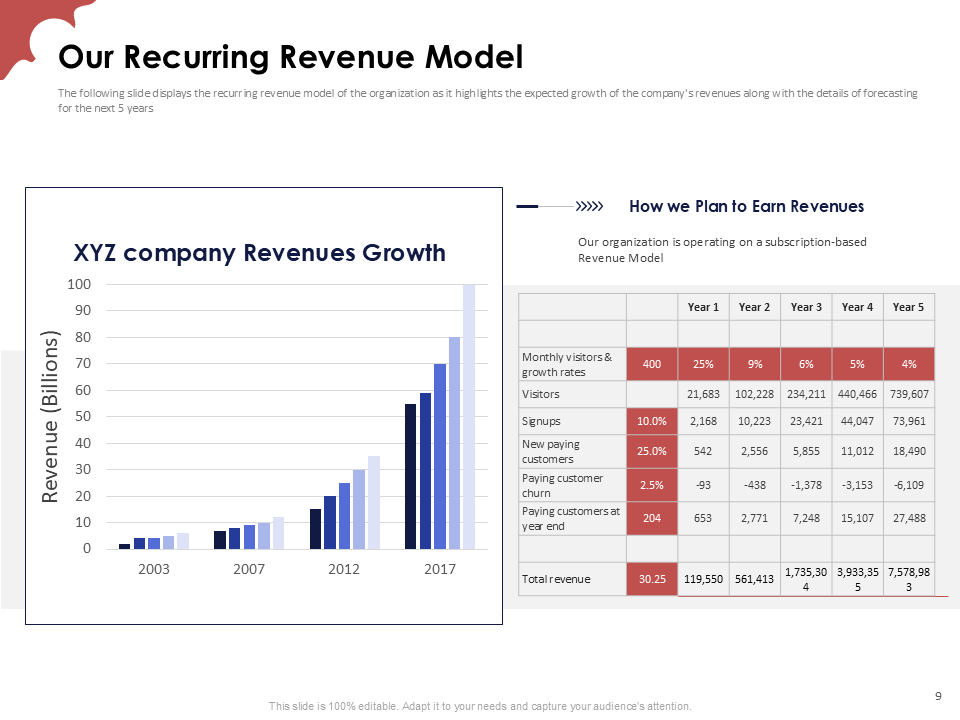Image resolution: width=960 pixels, height=720 pixels.
Task: Click the 'How we Plan to Earn Revenues' heading
Action: click(x=746, y=206)
